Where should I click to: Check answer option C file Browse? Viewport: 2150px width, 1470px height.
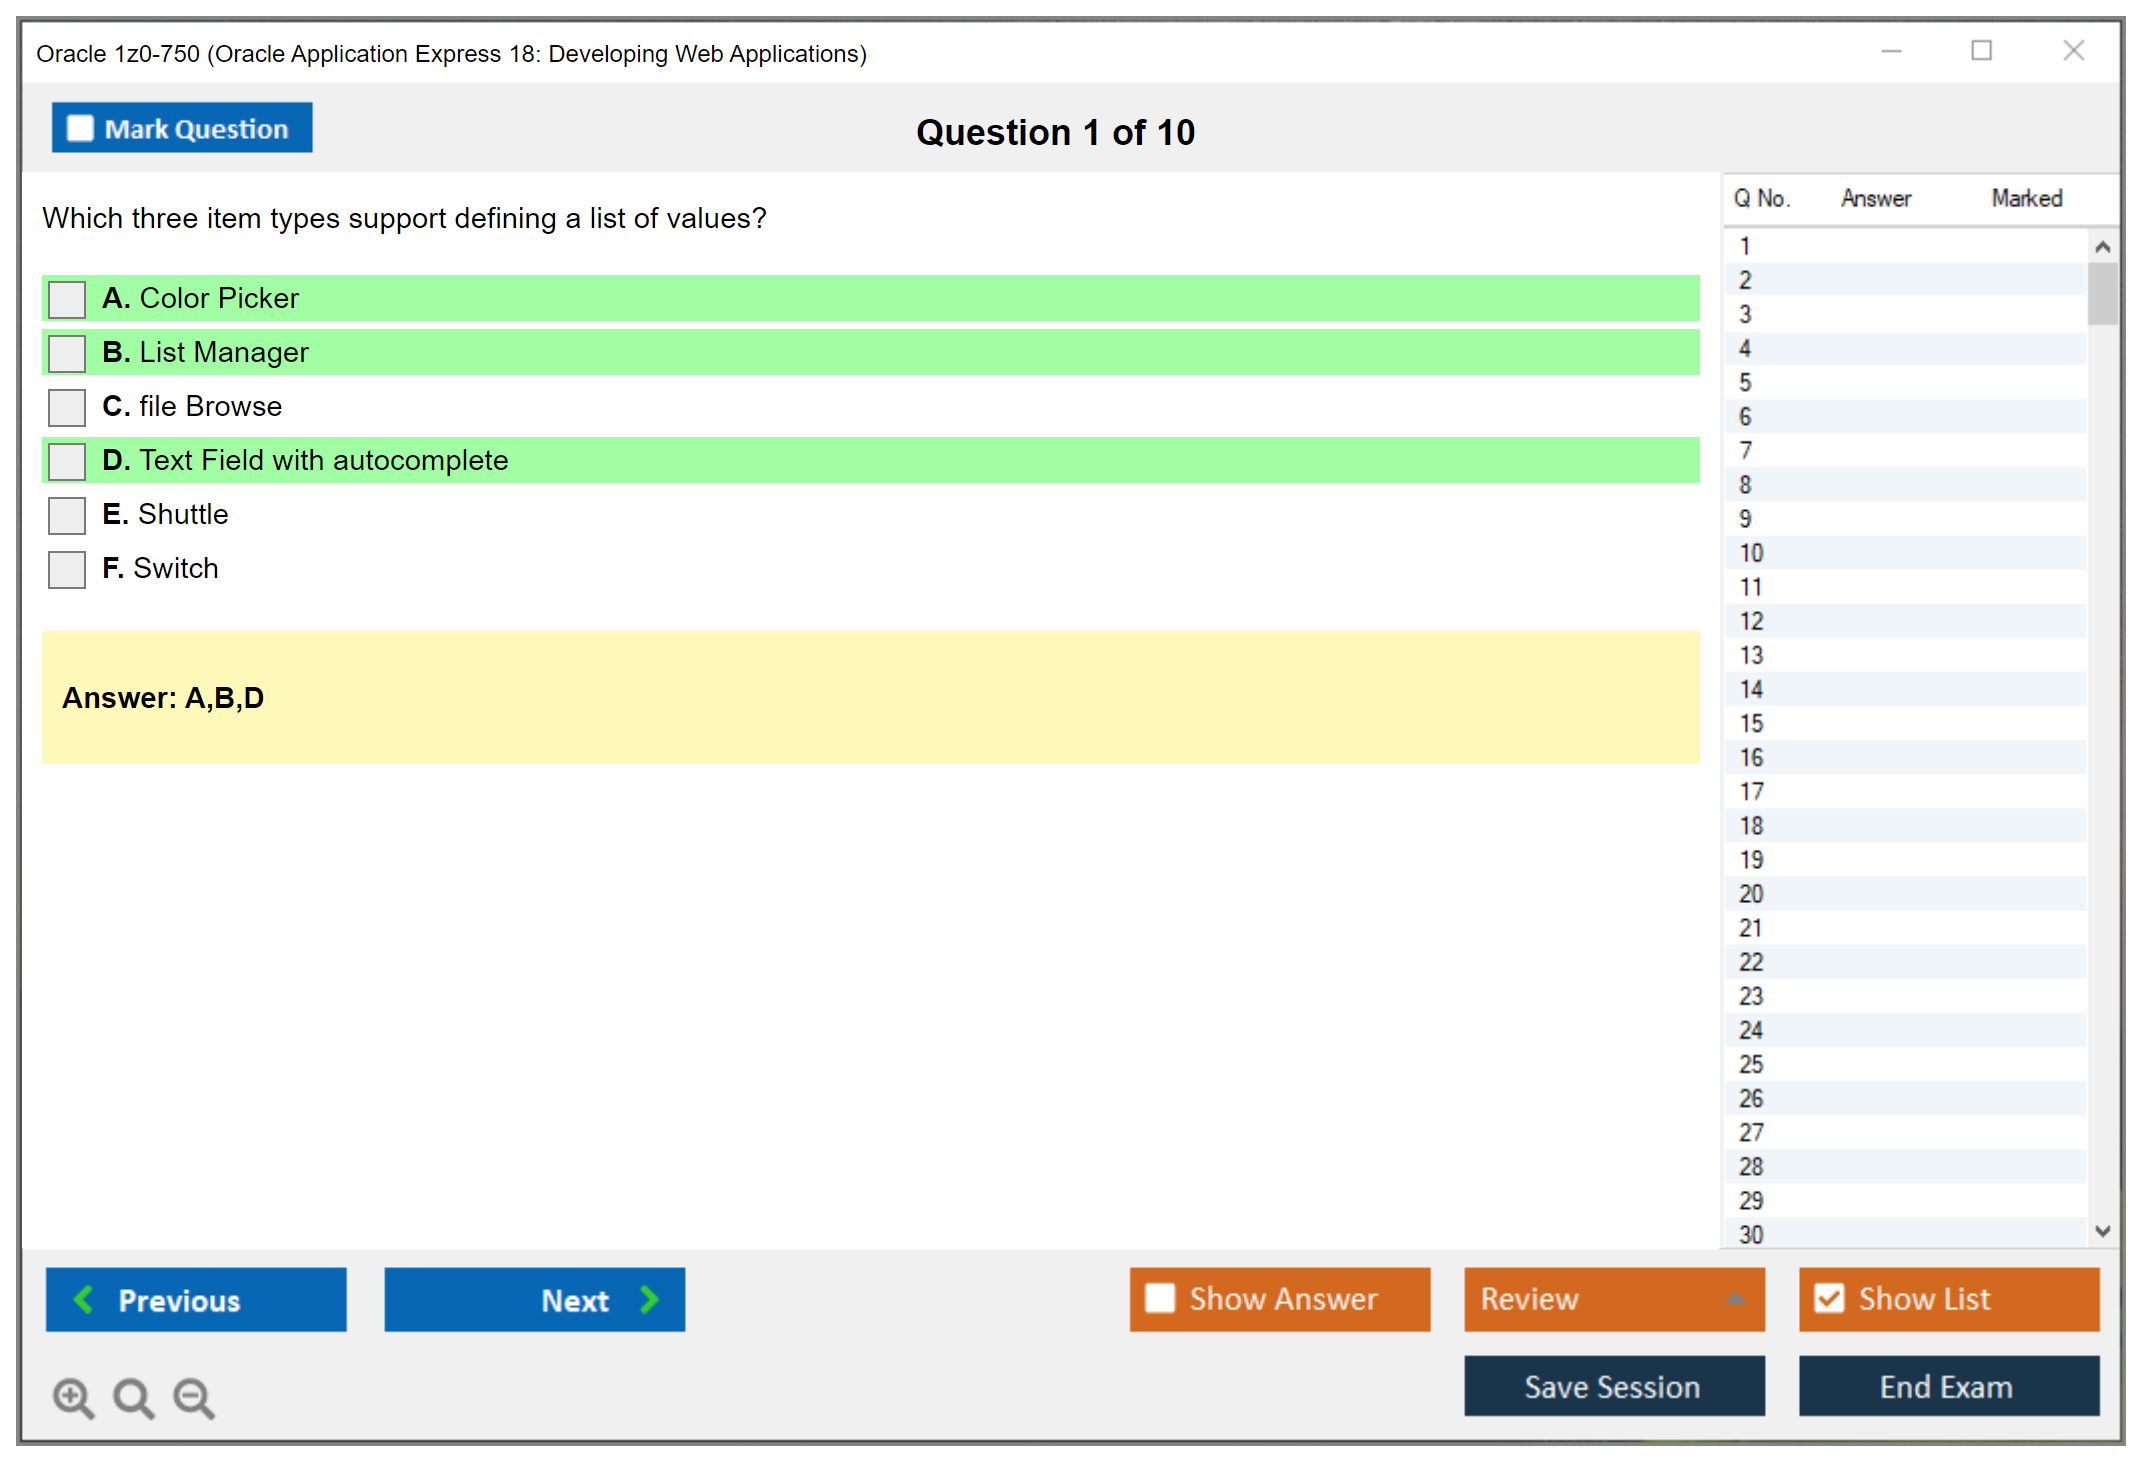[x=66, y=407]
